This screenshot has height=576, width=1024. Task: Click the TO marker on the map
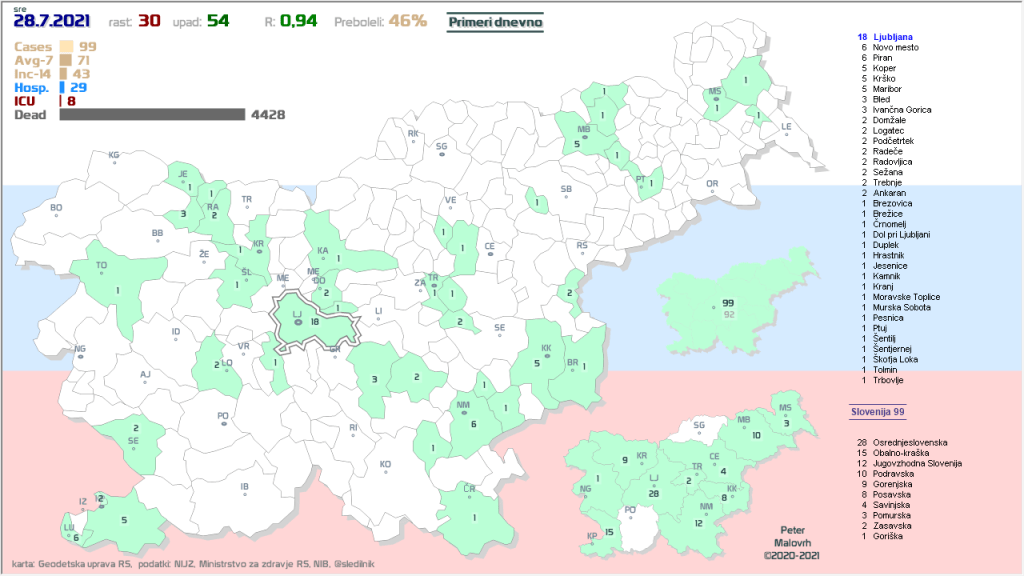(x=101, y=268)
